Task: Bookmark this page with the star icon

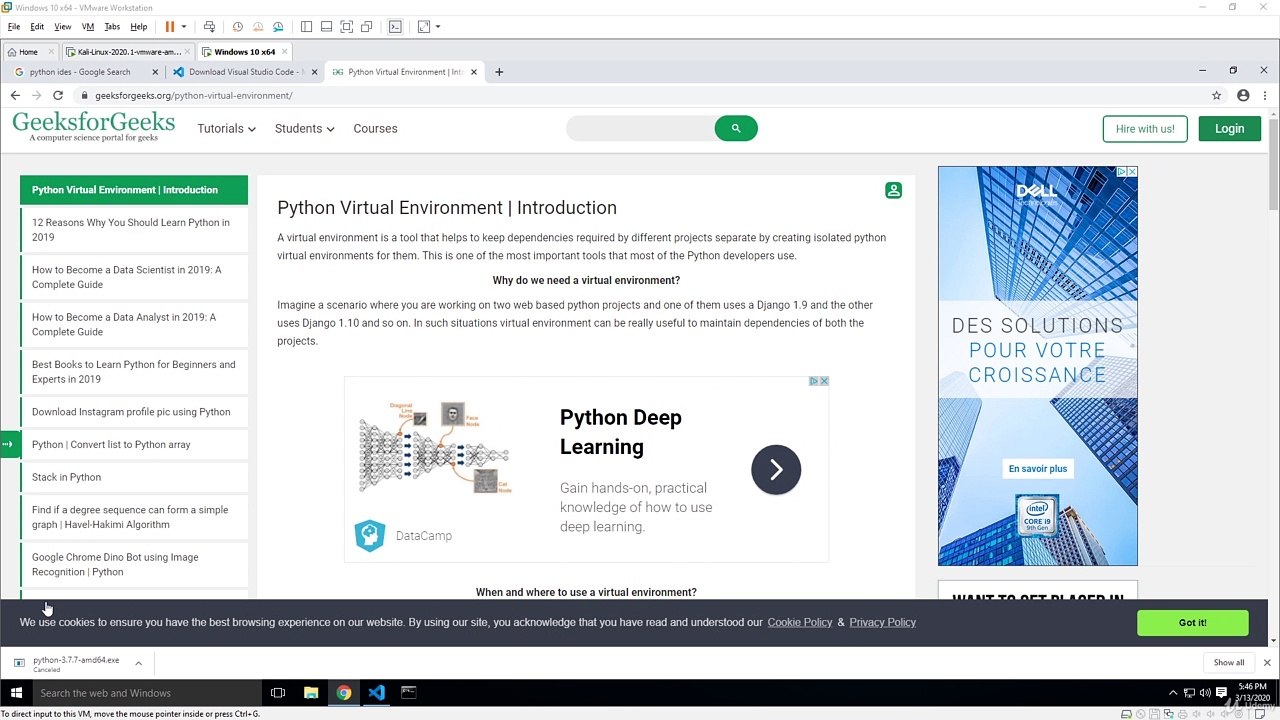Action: 1216,96
